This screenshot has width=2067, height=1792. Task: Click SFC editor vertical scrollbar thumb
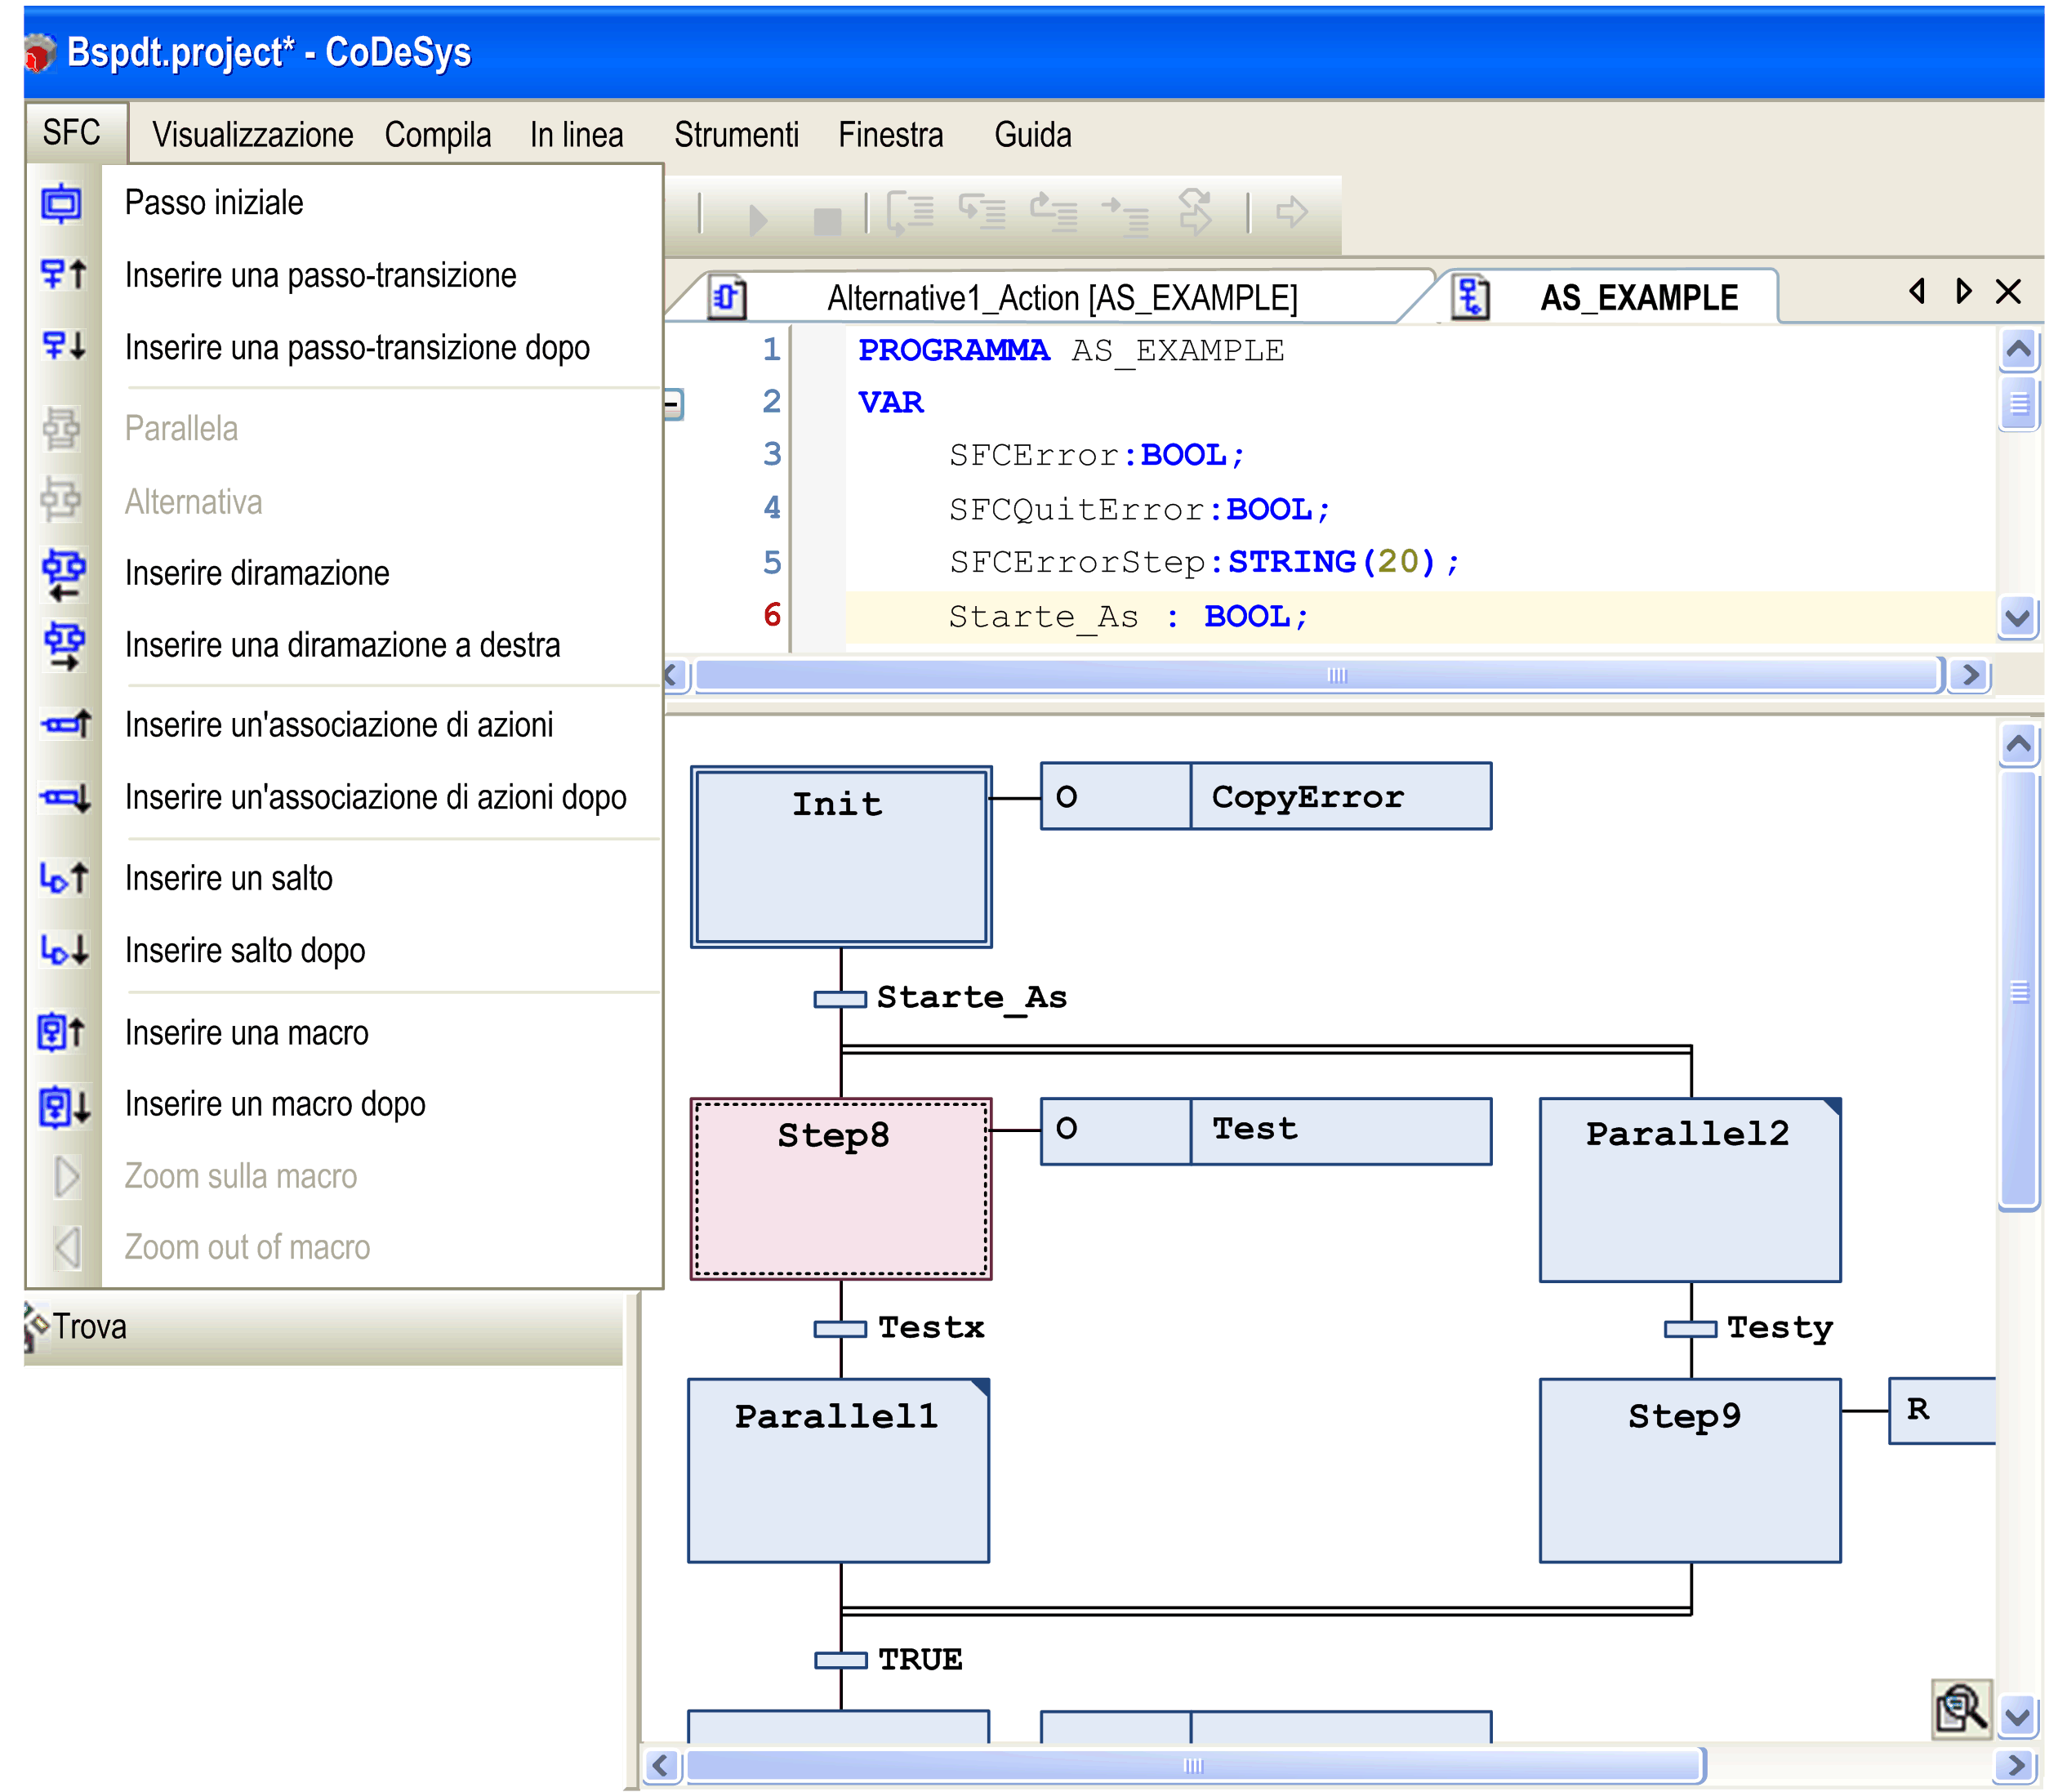coord(2019,990)
